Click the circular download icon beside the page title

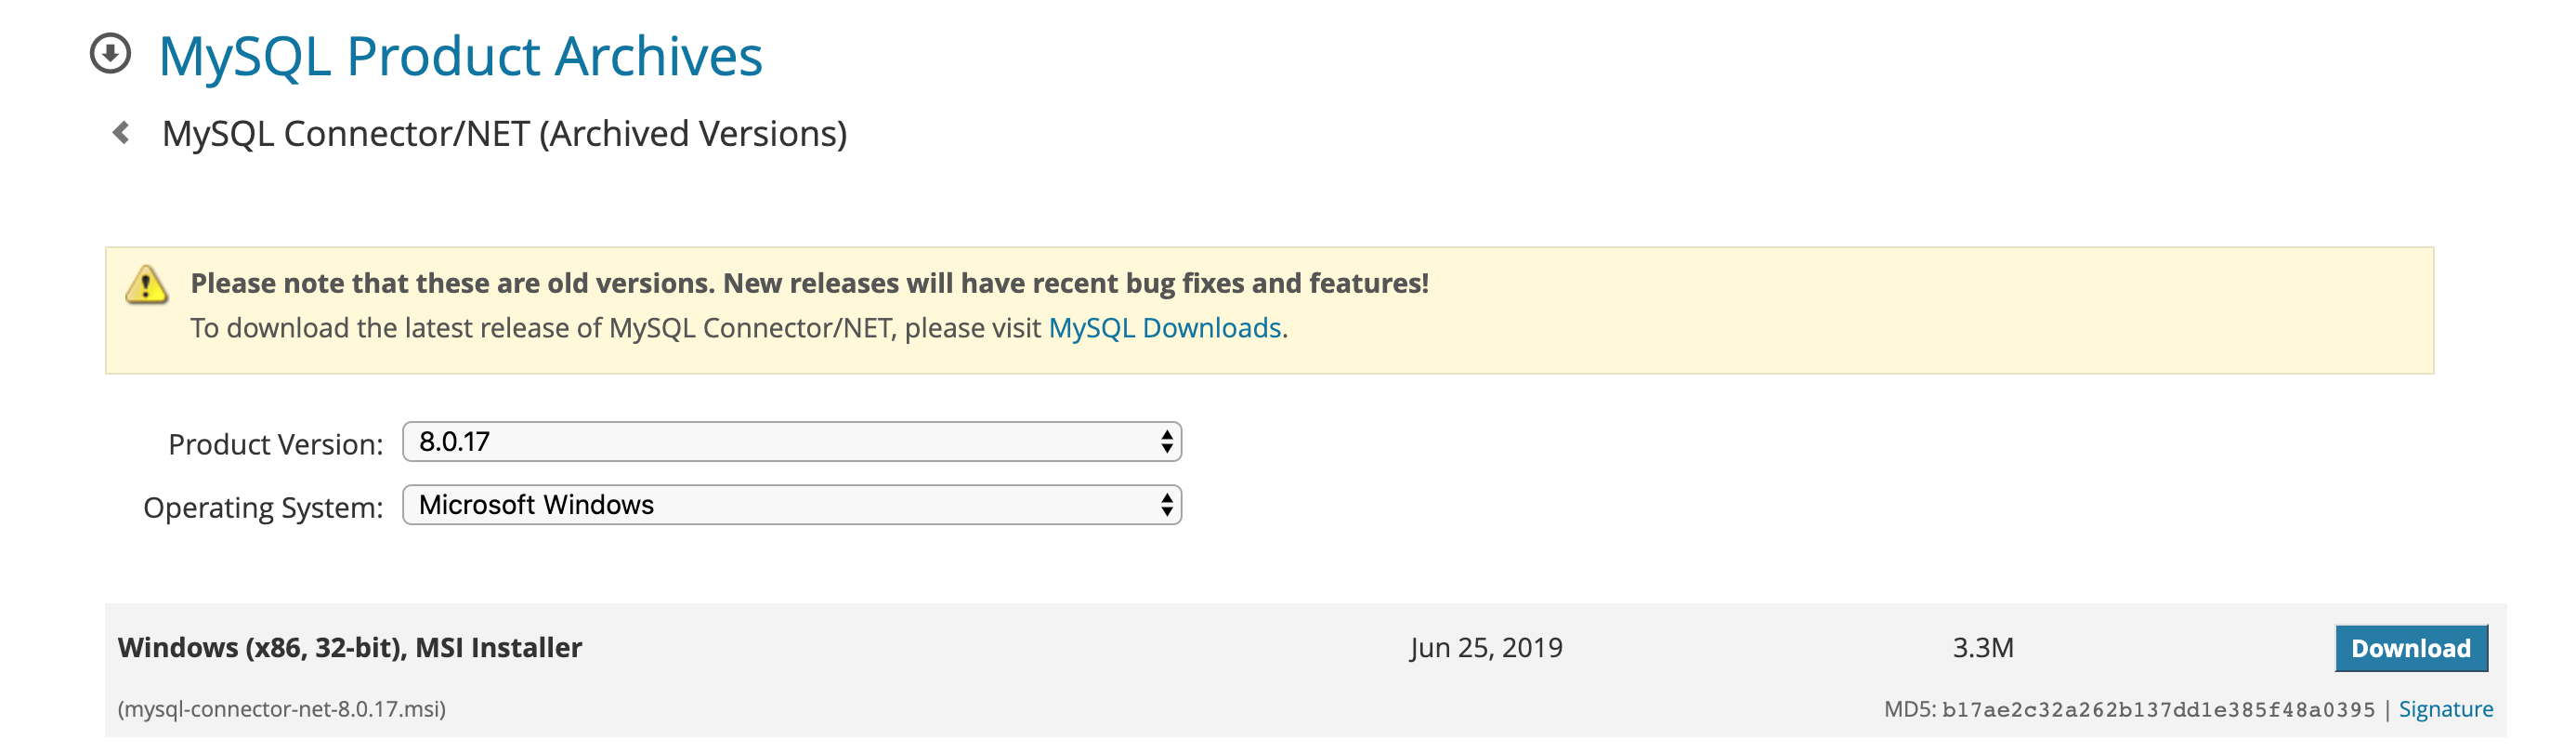[110, 54]
